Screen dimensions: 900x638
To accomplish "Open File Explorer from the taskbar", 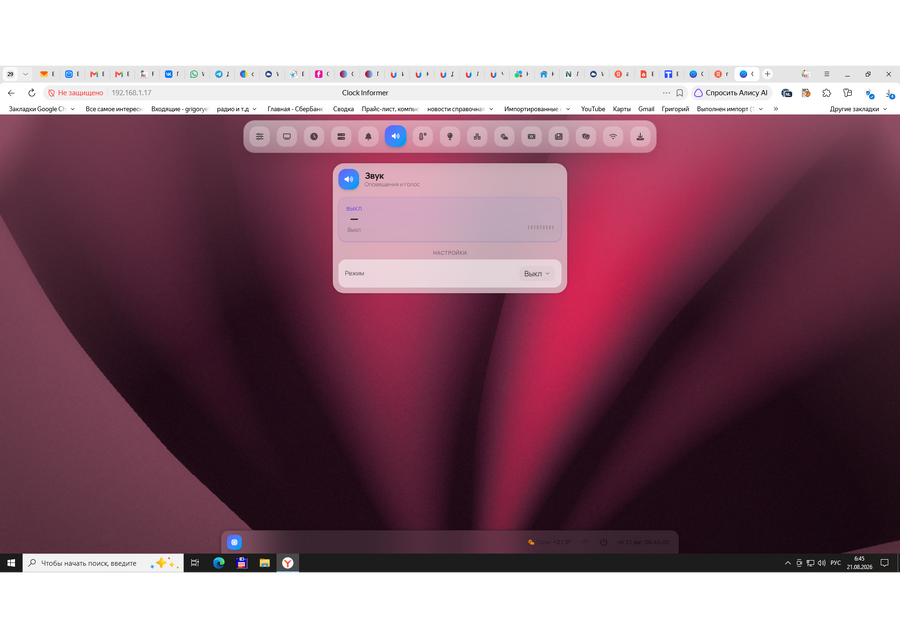I will 265,563.
